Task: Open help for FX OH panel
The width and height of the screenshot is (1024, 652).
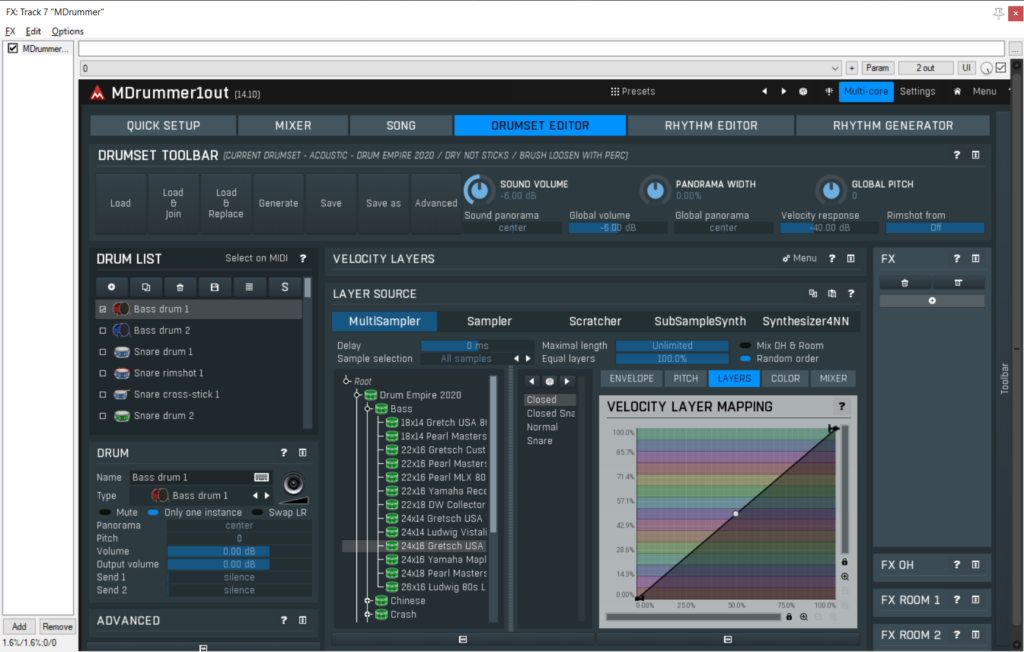Action: click(x=957, y=564)
